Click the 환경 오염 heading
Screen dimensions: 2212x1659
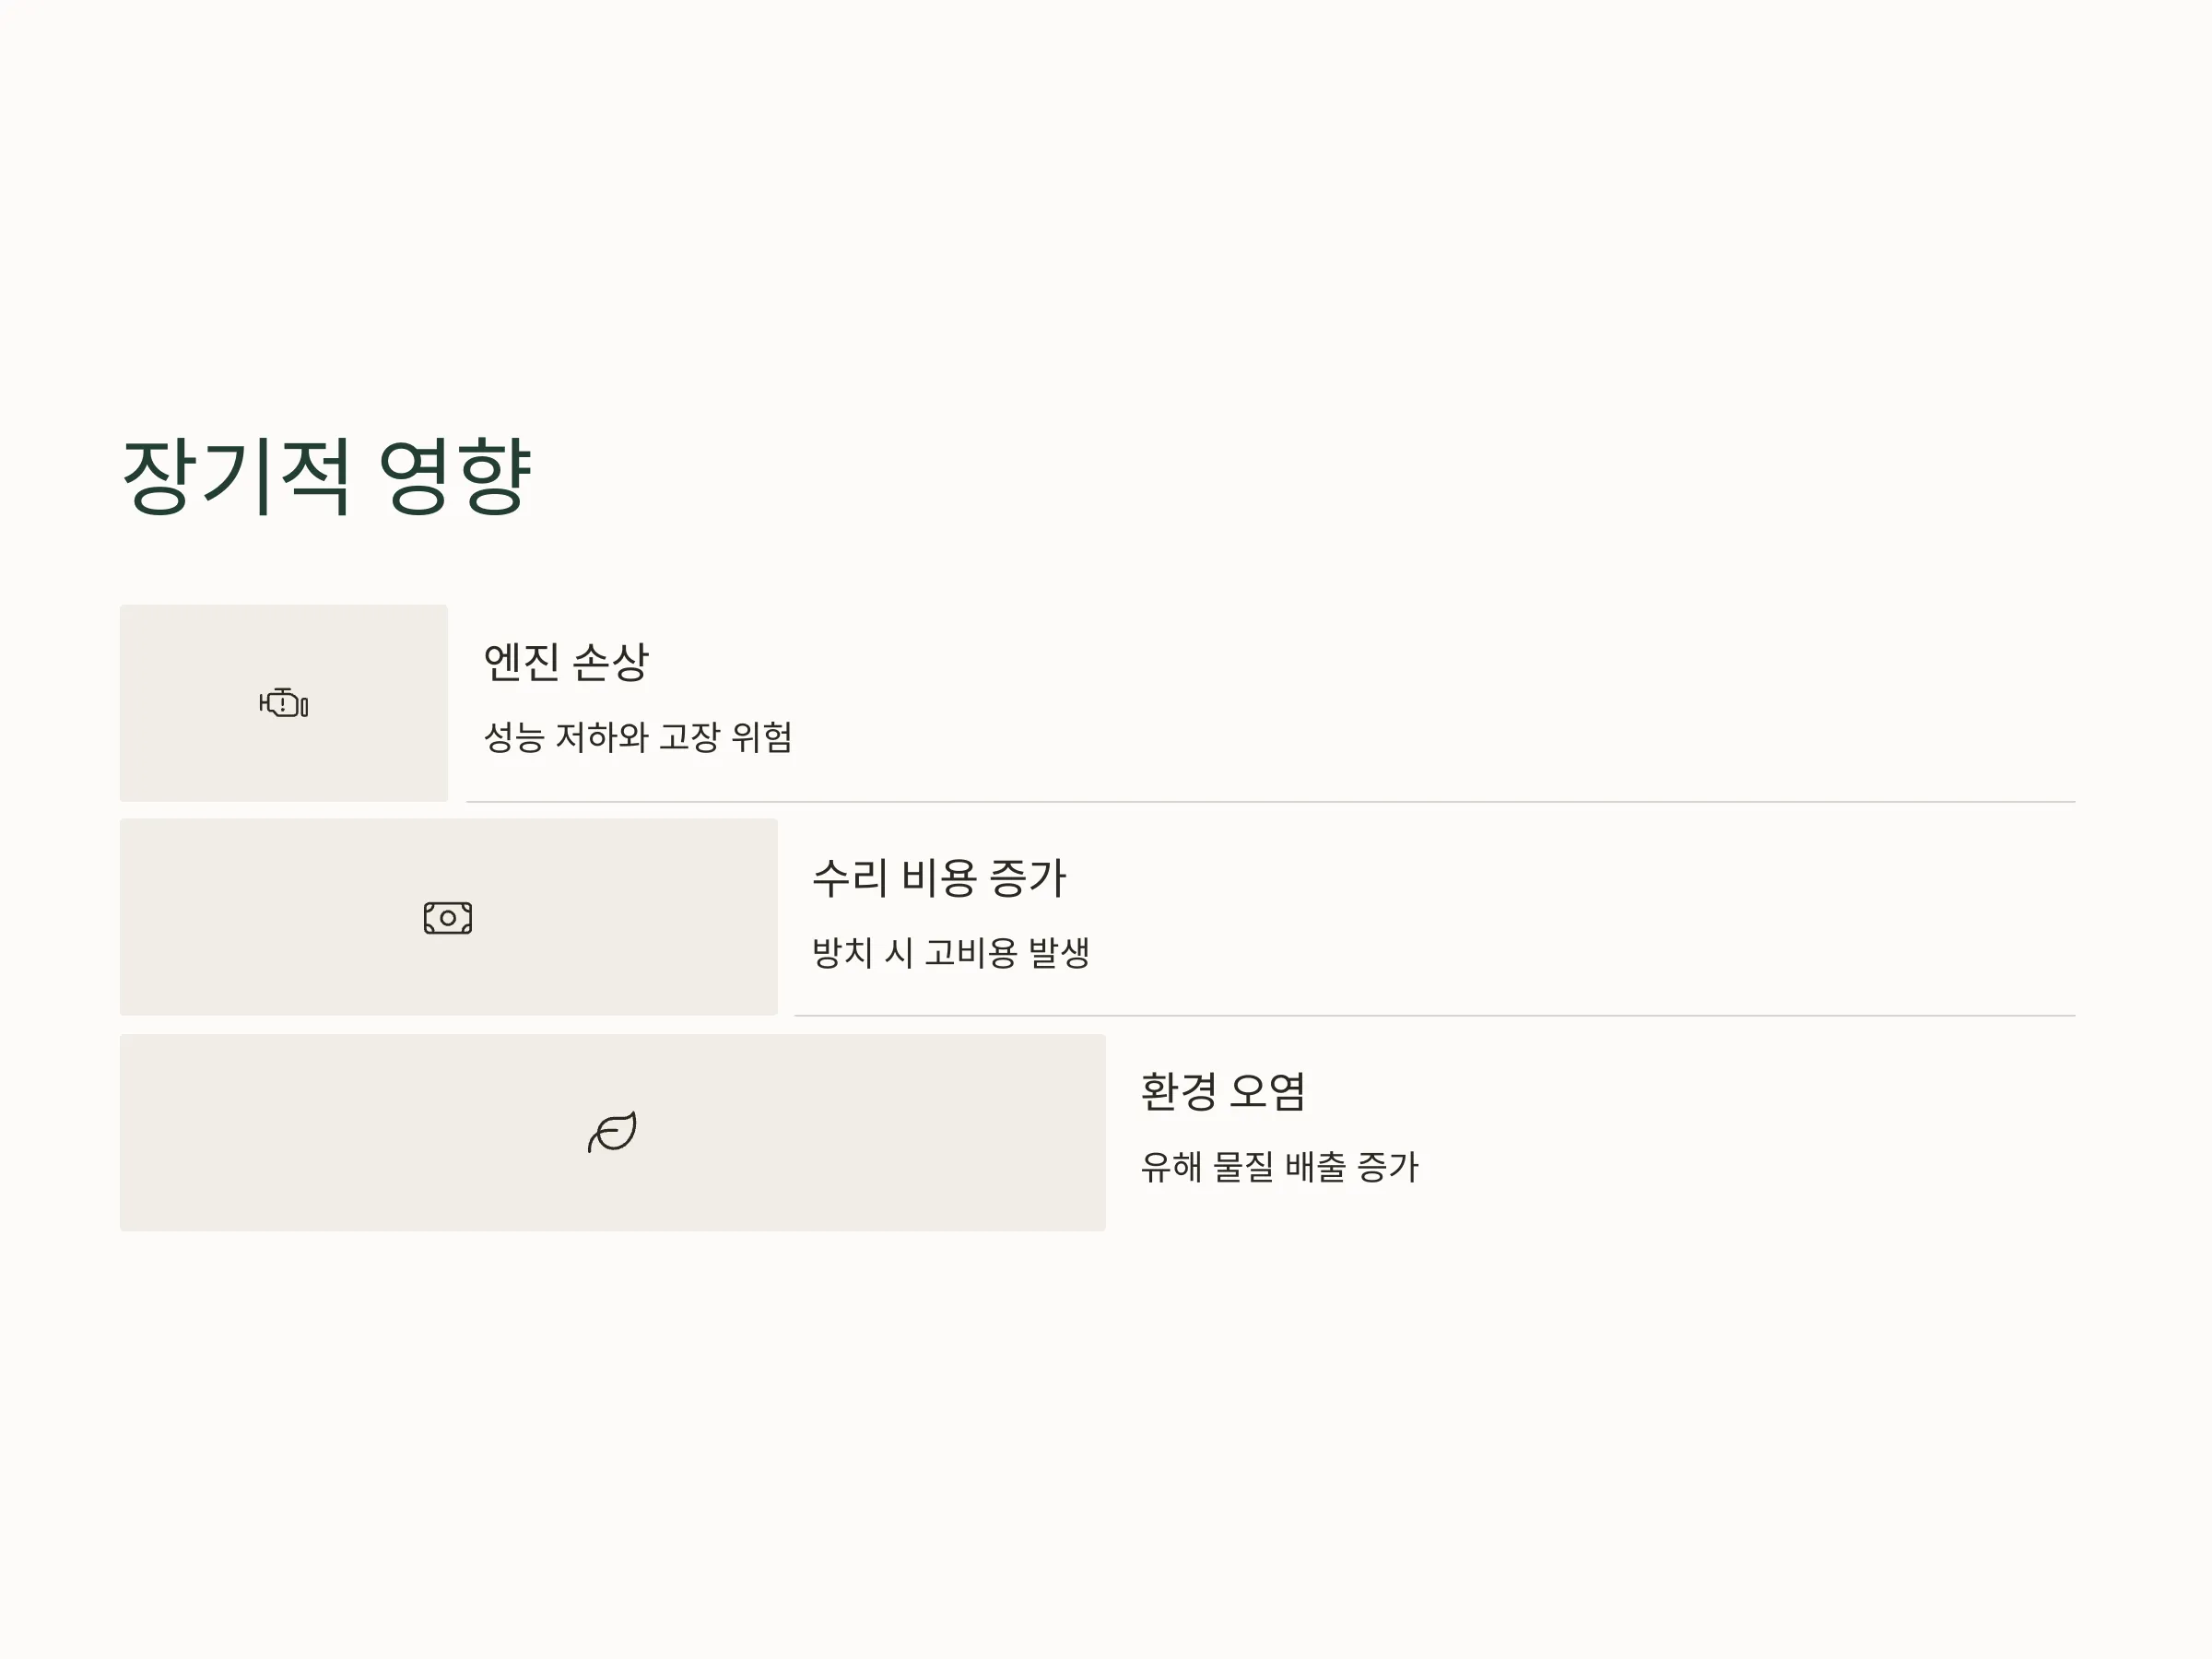1223,1091
